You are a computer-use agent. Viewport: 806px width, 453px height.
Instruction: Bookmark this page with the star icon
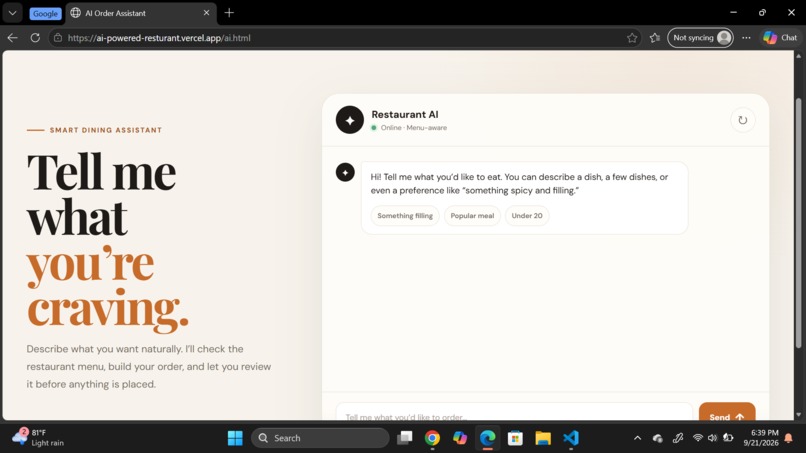point(632,38)
